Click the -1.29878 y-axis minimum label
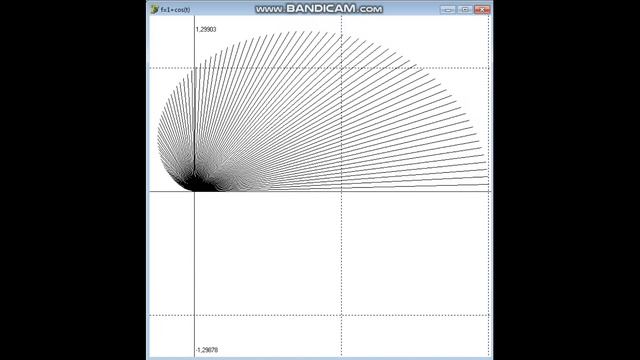 (x=207, y=350)
